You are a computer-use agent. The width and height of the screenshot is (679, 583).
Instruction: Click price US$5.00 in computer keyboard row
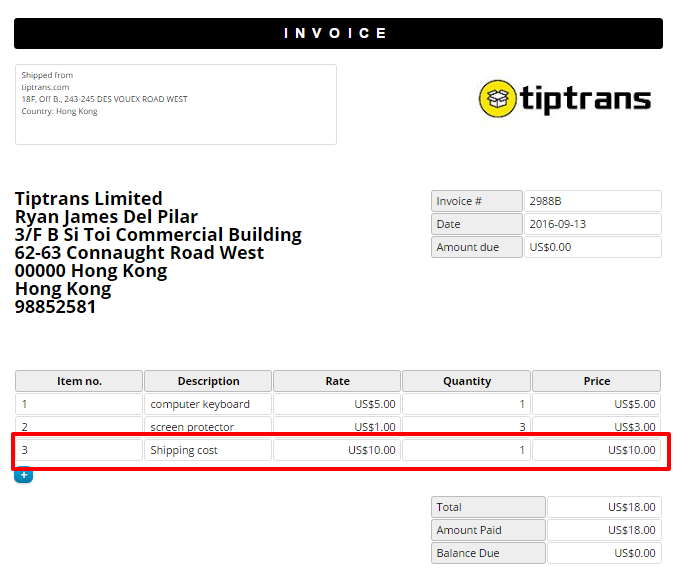click(x=596, y=404)
